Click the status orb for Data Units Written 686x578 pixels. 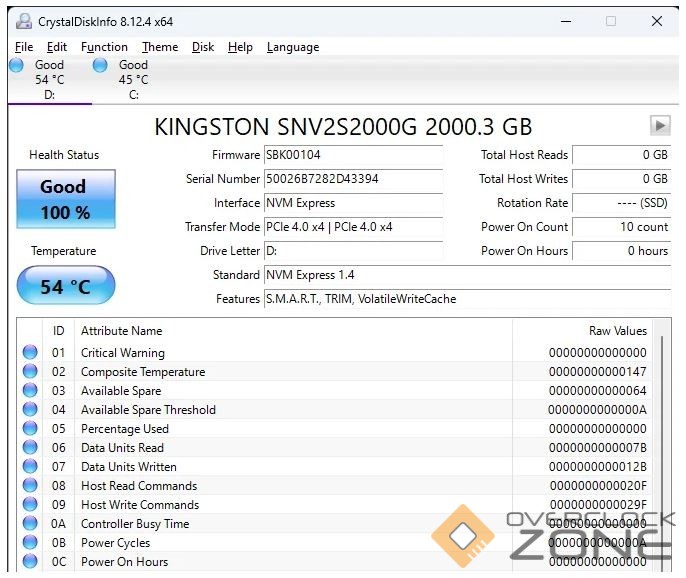[30, 466]
